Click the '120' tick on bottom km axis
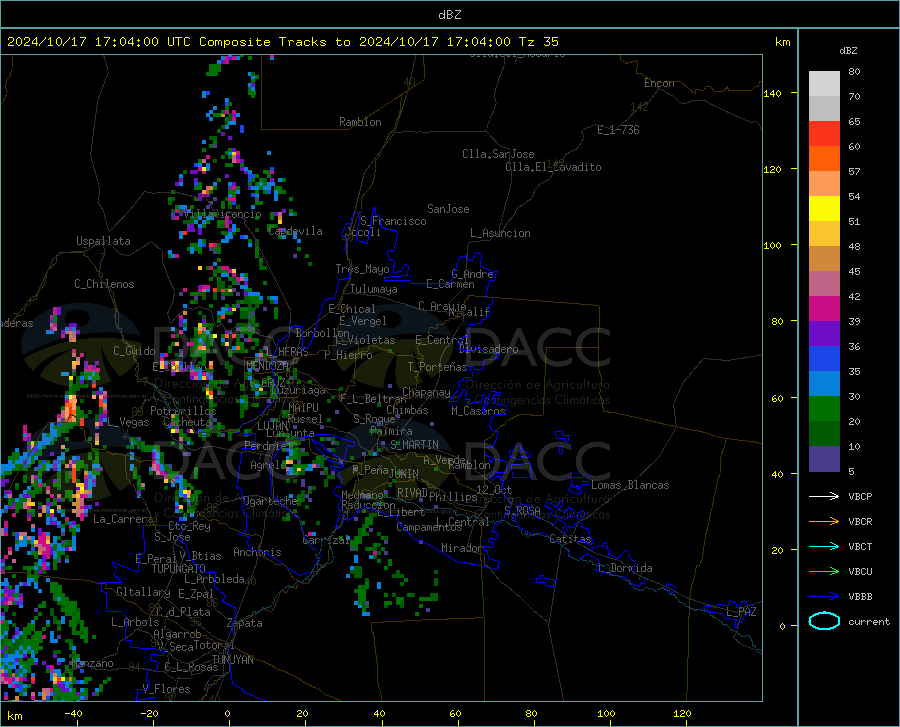The height and width of the screenshot is (727, 900). pyautogui.click(x=682, y=713)
